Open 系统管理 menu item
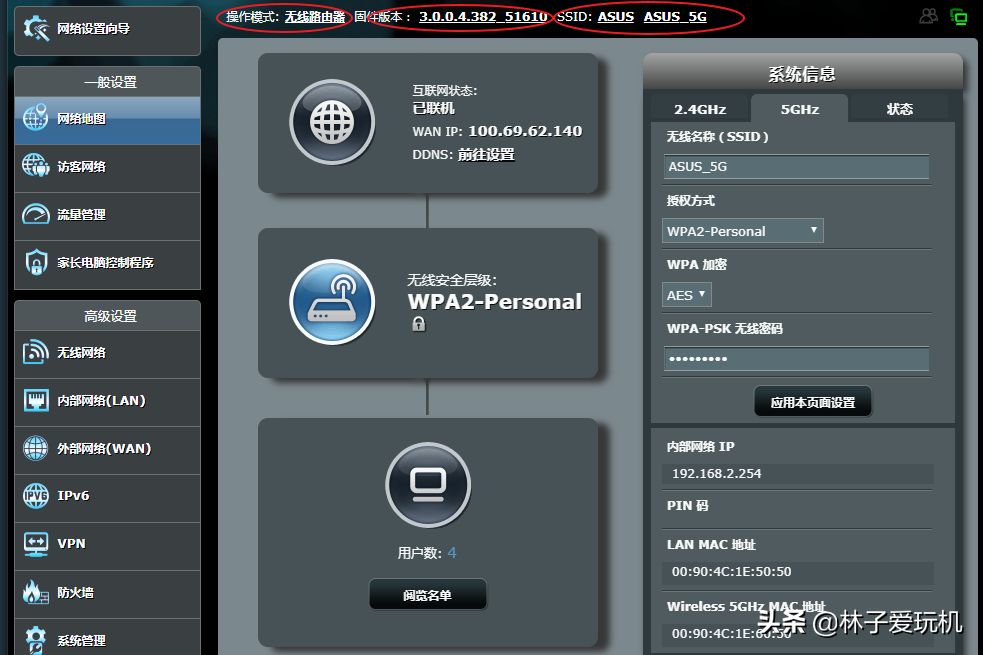Image resolution: width=983 pixels, height=655 pixels. (x=107, y=638)
